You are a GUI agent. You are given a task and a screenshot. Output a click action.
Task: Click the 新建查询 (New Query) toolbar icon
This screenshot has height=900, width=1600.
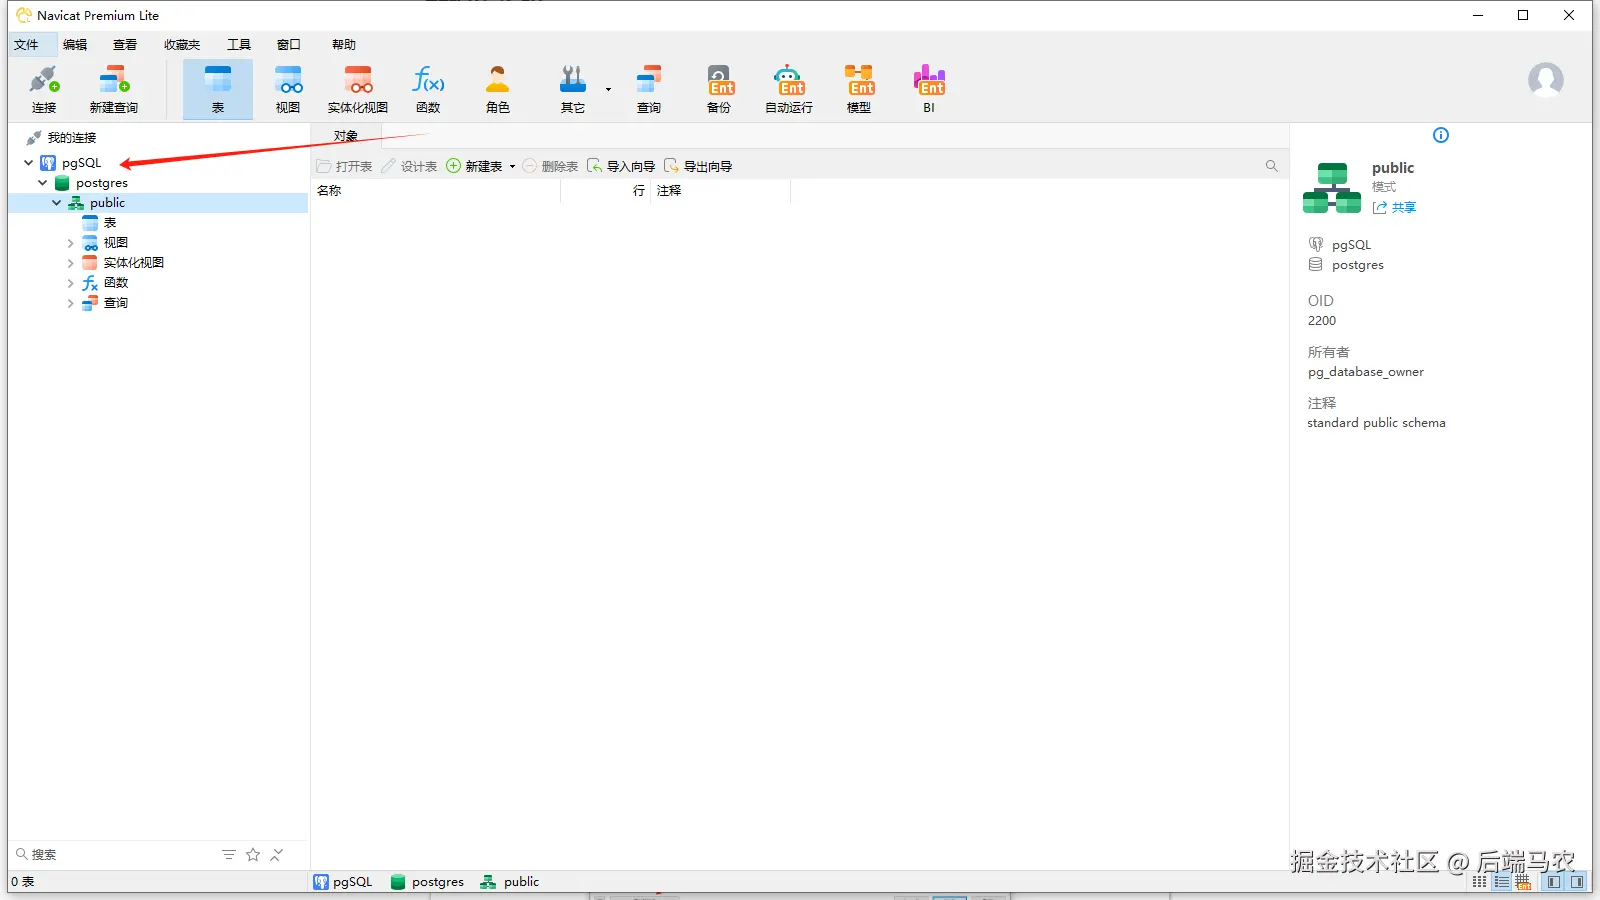pos(114,89)
